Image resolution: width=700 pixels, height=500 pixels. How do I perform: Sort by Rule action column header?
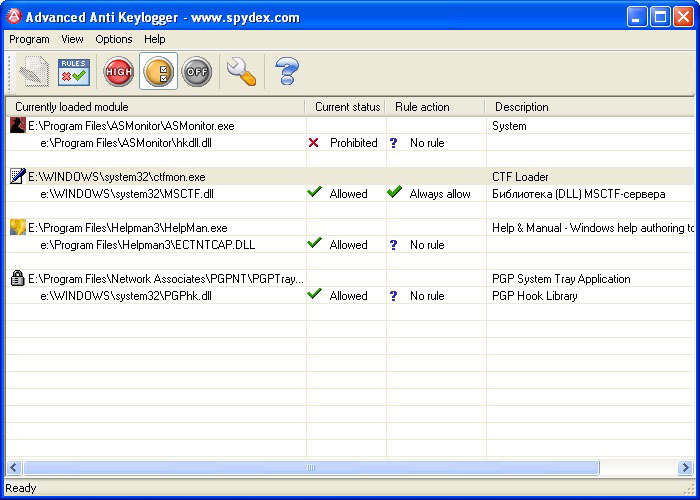pyautogui.click(x=435, y=107)
